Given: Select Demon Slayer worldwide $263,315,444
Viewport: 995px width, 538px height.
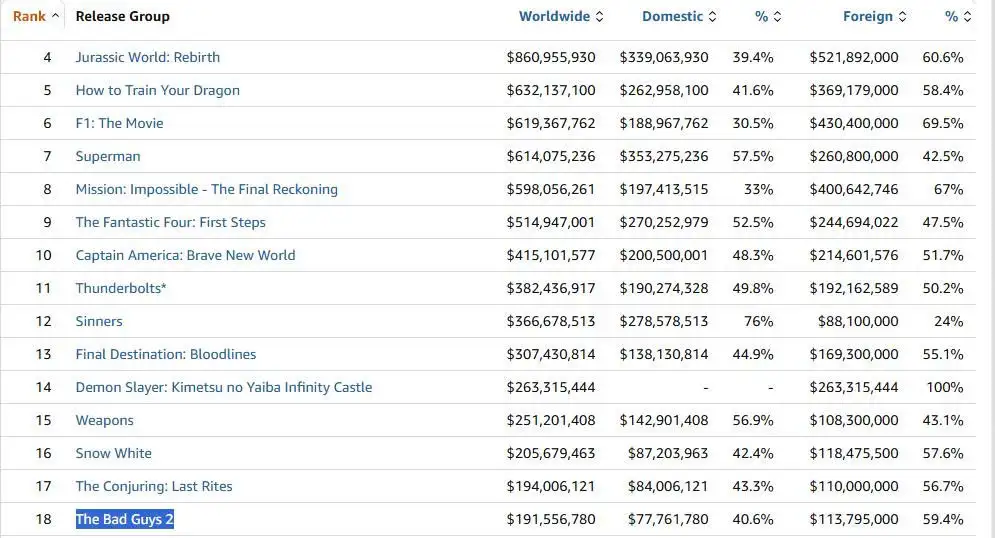Looking at the screenshot, I should pos(551,387).
